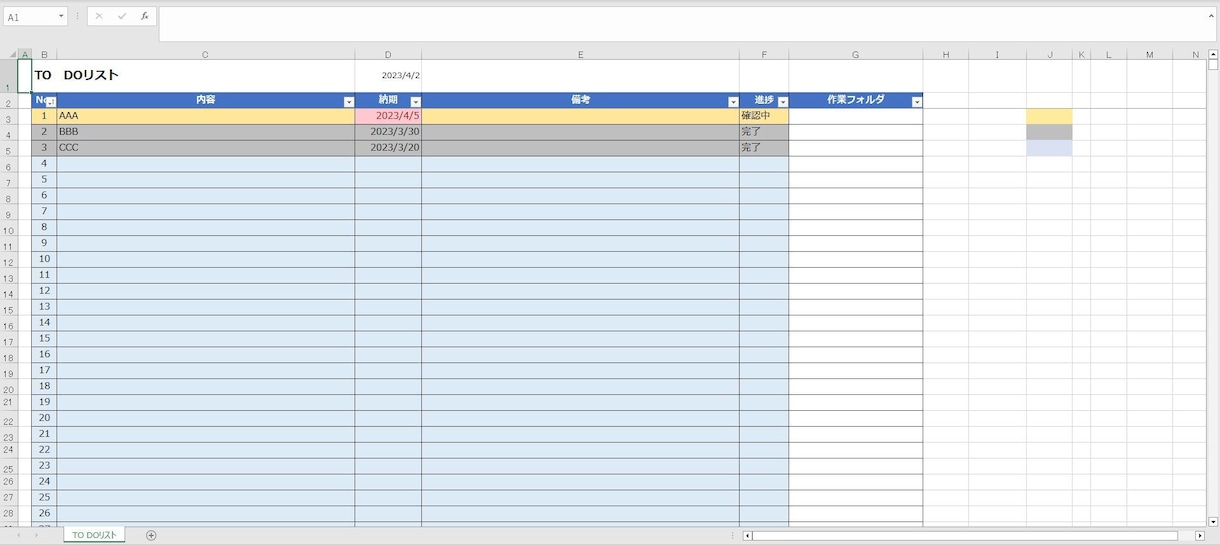The width and height of the screenshot is (1220, 545).
Task: Open the 納期 column filter dropdown
Action: [416, 102]
